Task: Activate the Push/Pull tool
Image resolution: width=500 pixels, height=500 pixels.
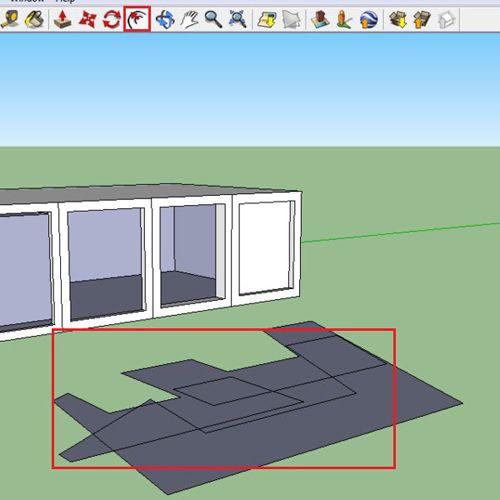Action: tap(63, 19)
